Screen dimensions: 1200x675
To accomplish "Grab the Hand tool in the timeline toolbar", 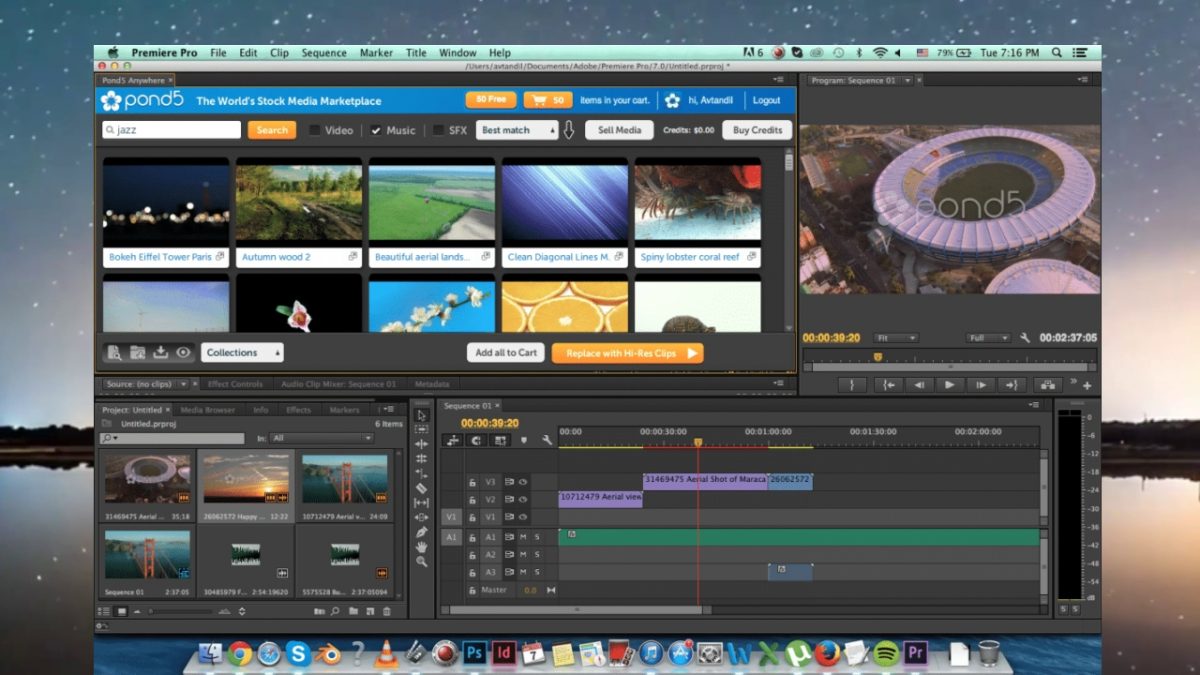I will coord(421,544).
